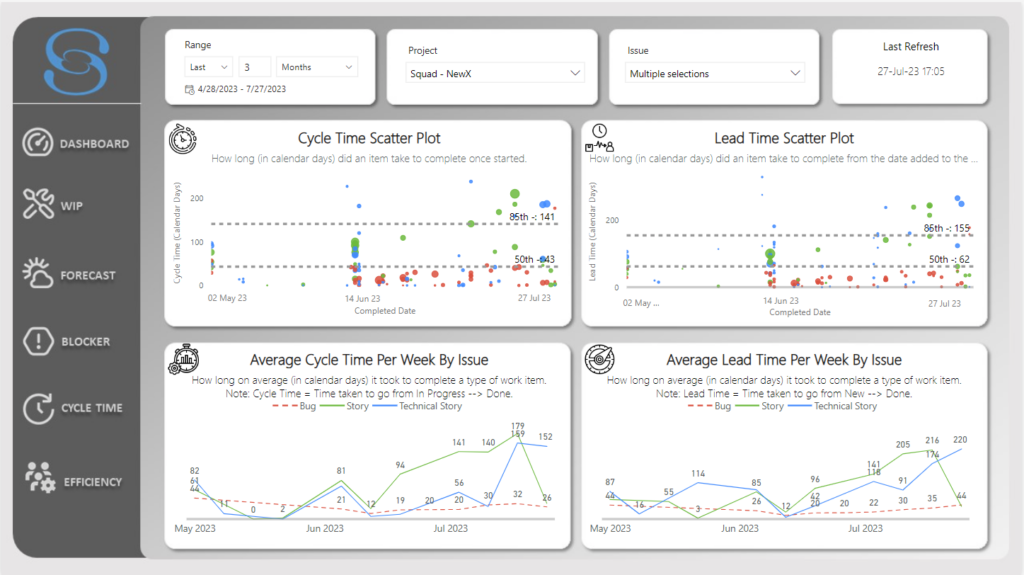Expand the Project dropdown showing Squad - NewX
The height and width of the screenshot is (575, 1024).
tap(495, 73)
